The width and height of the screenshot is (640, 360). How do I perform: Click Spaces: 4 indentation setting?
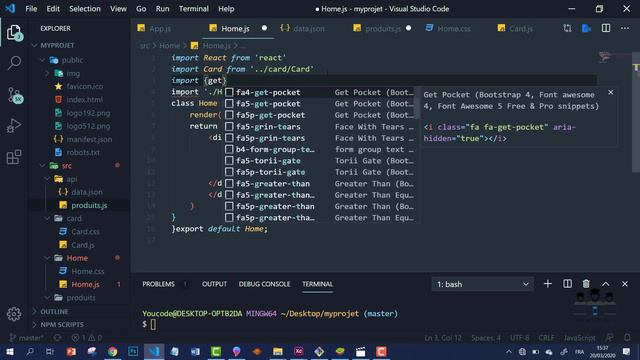pos(486,338)
